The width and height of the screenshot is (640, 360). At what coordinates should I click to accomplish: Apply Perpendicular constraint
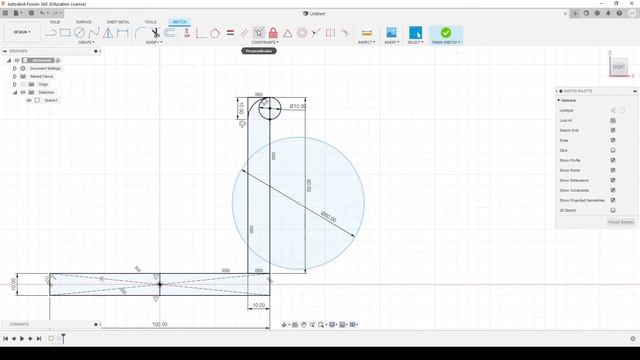[x=259, y=33]
